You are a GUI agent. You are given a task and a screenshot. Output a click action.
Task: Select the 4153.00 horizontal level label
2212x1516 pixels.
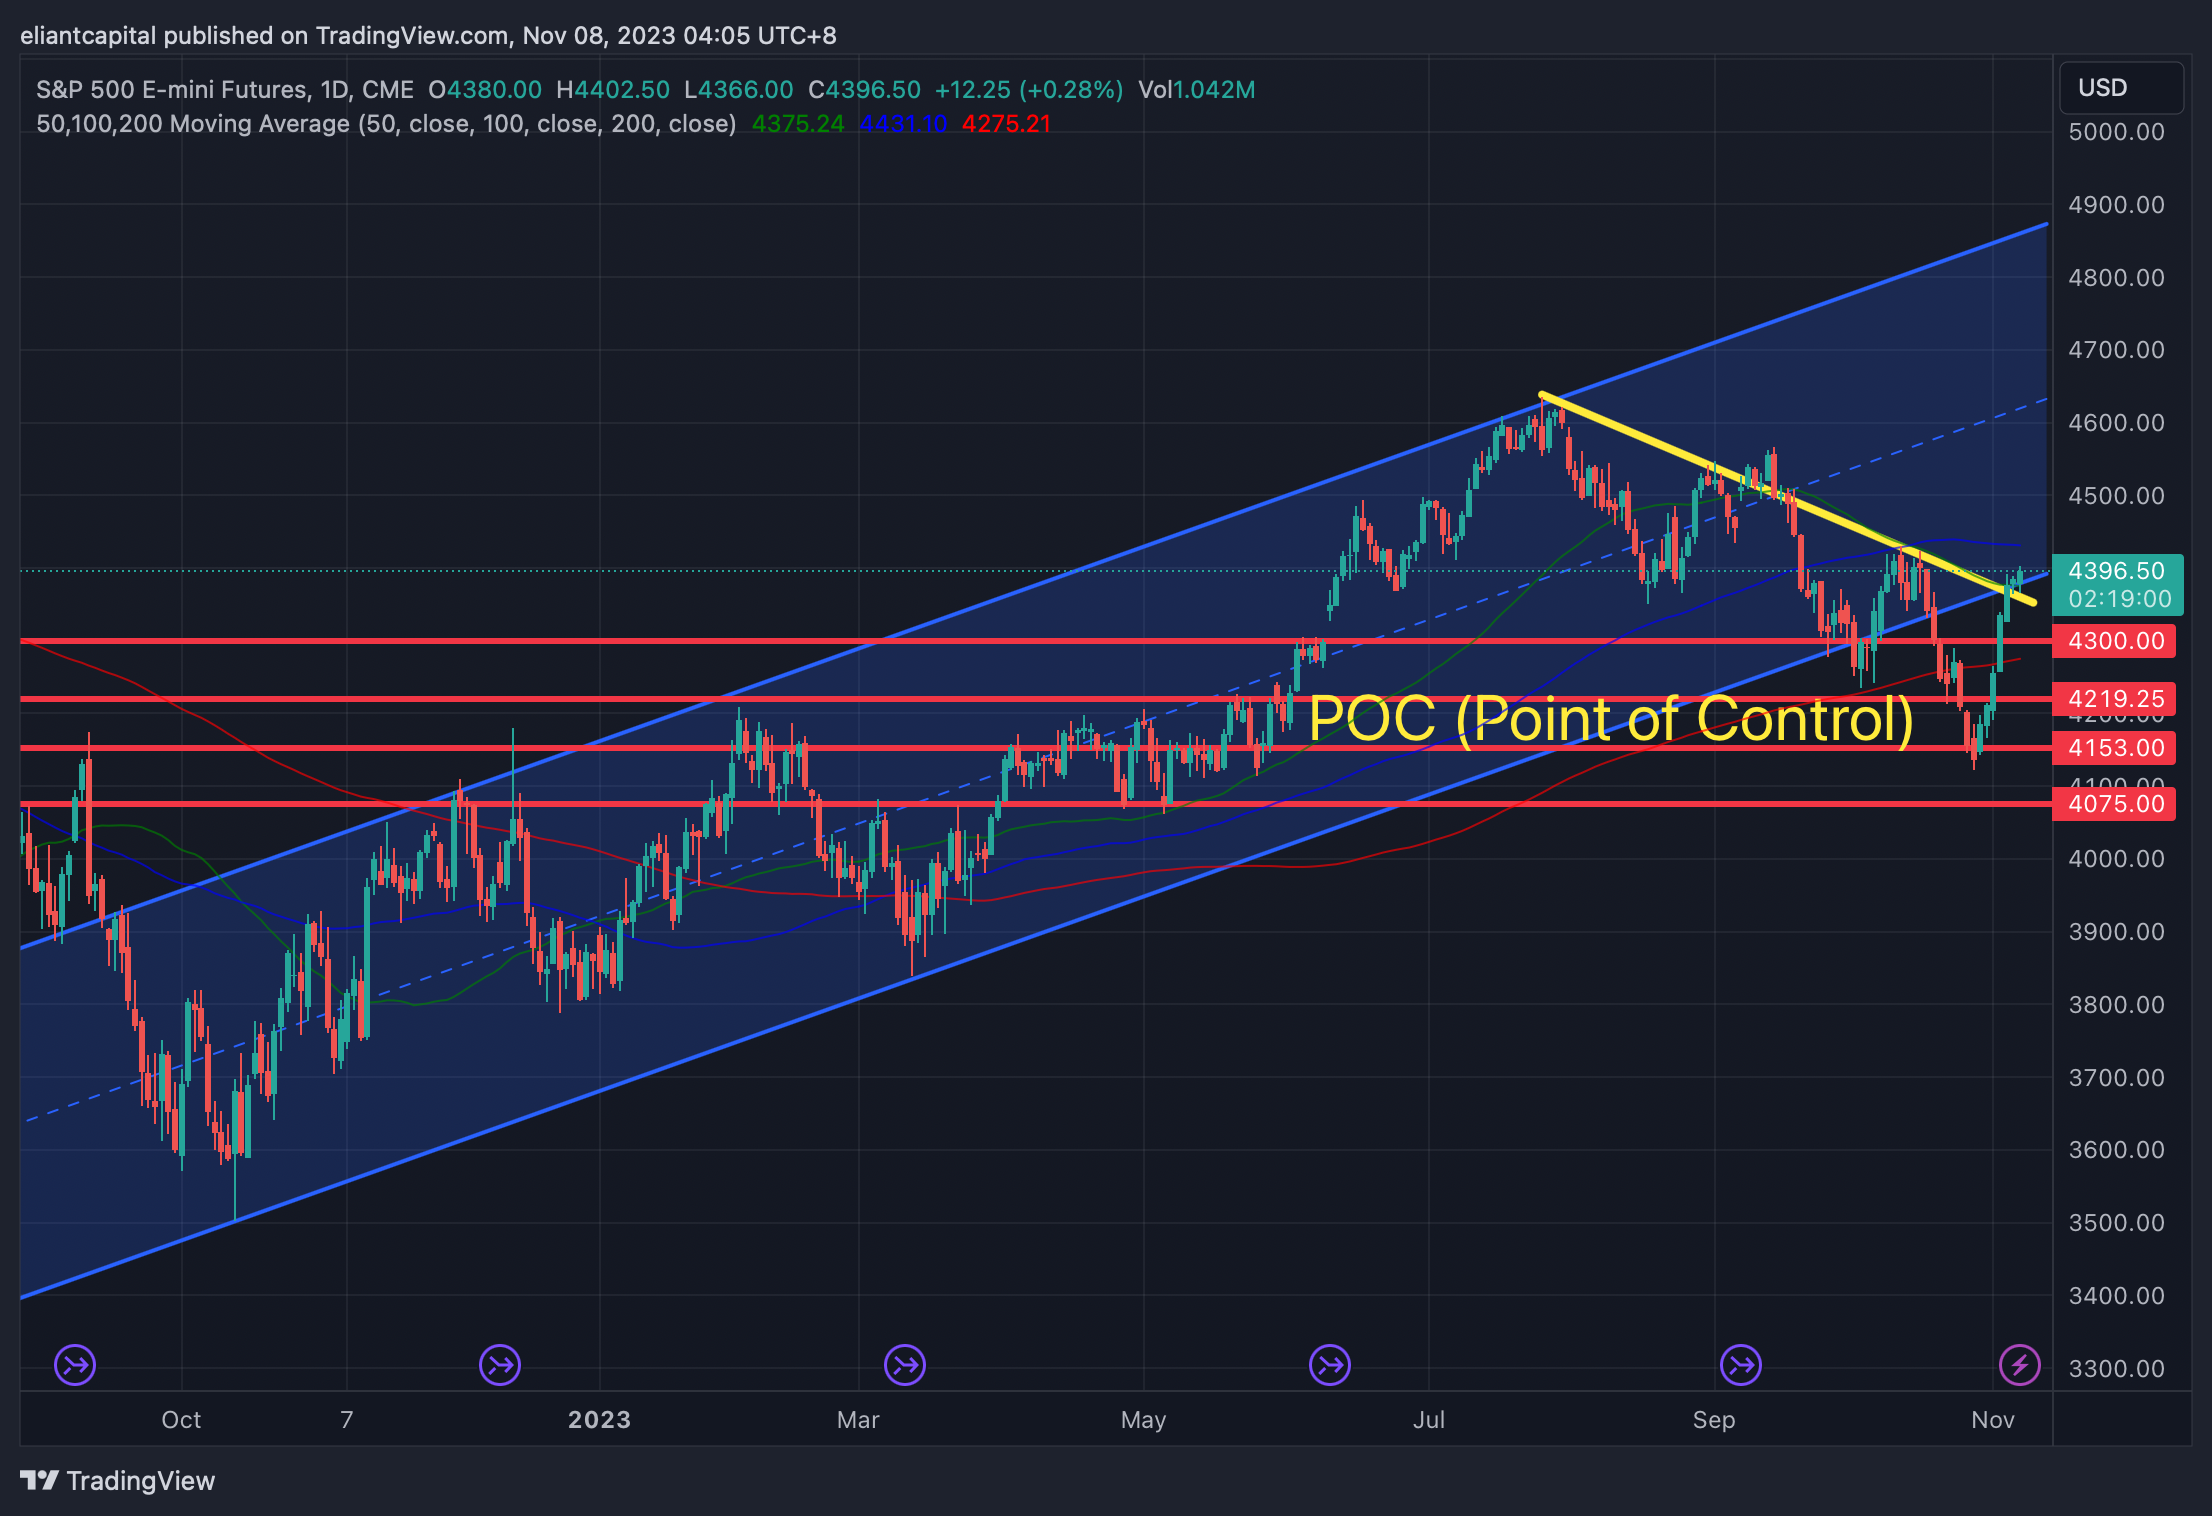[x=2114, y=748]
